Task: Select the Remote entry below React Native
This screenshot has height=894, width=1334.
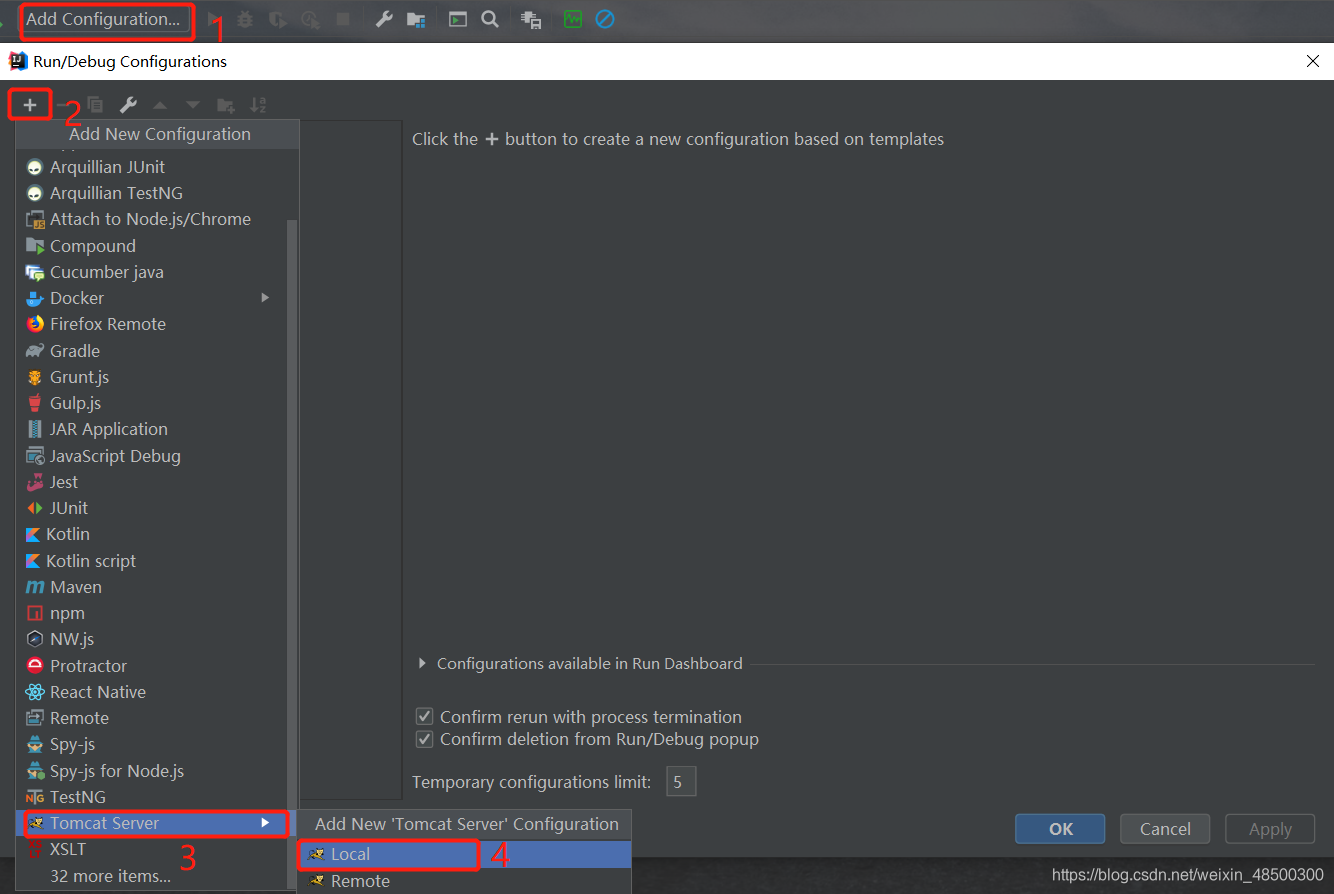Action: pyautogui.click(x=152, y=718)
